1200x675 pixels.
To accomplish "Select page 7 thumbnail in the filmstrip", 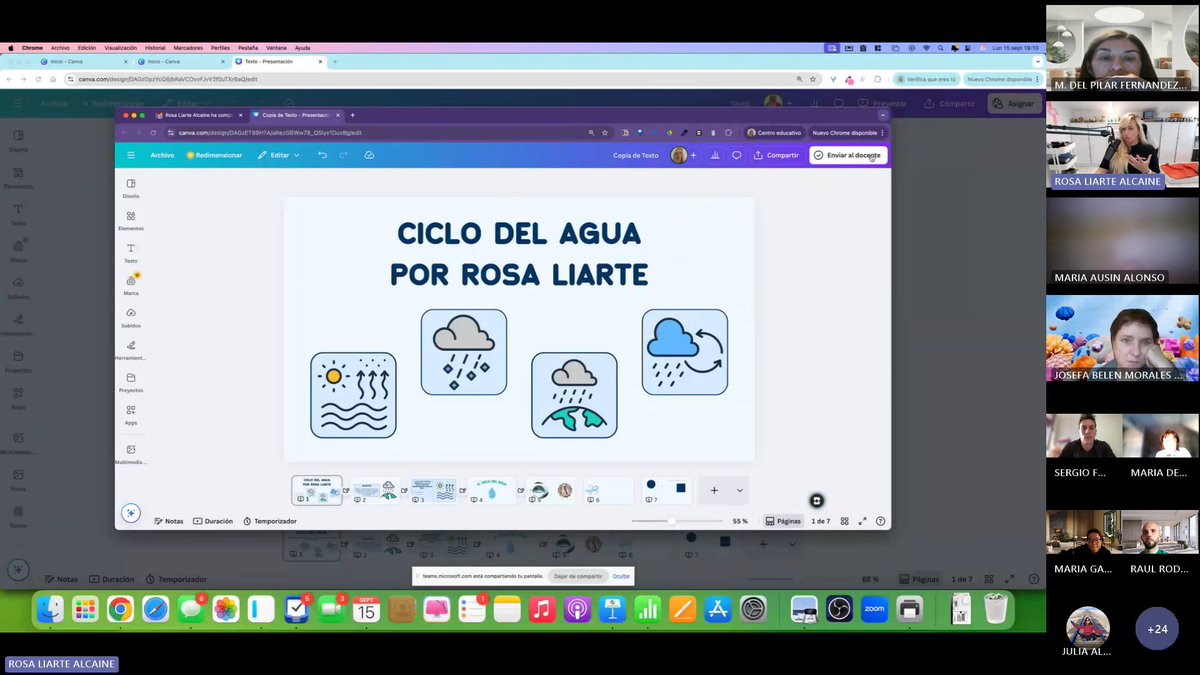I will 665,489.
